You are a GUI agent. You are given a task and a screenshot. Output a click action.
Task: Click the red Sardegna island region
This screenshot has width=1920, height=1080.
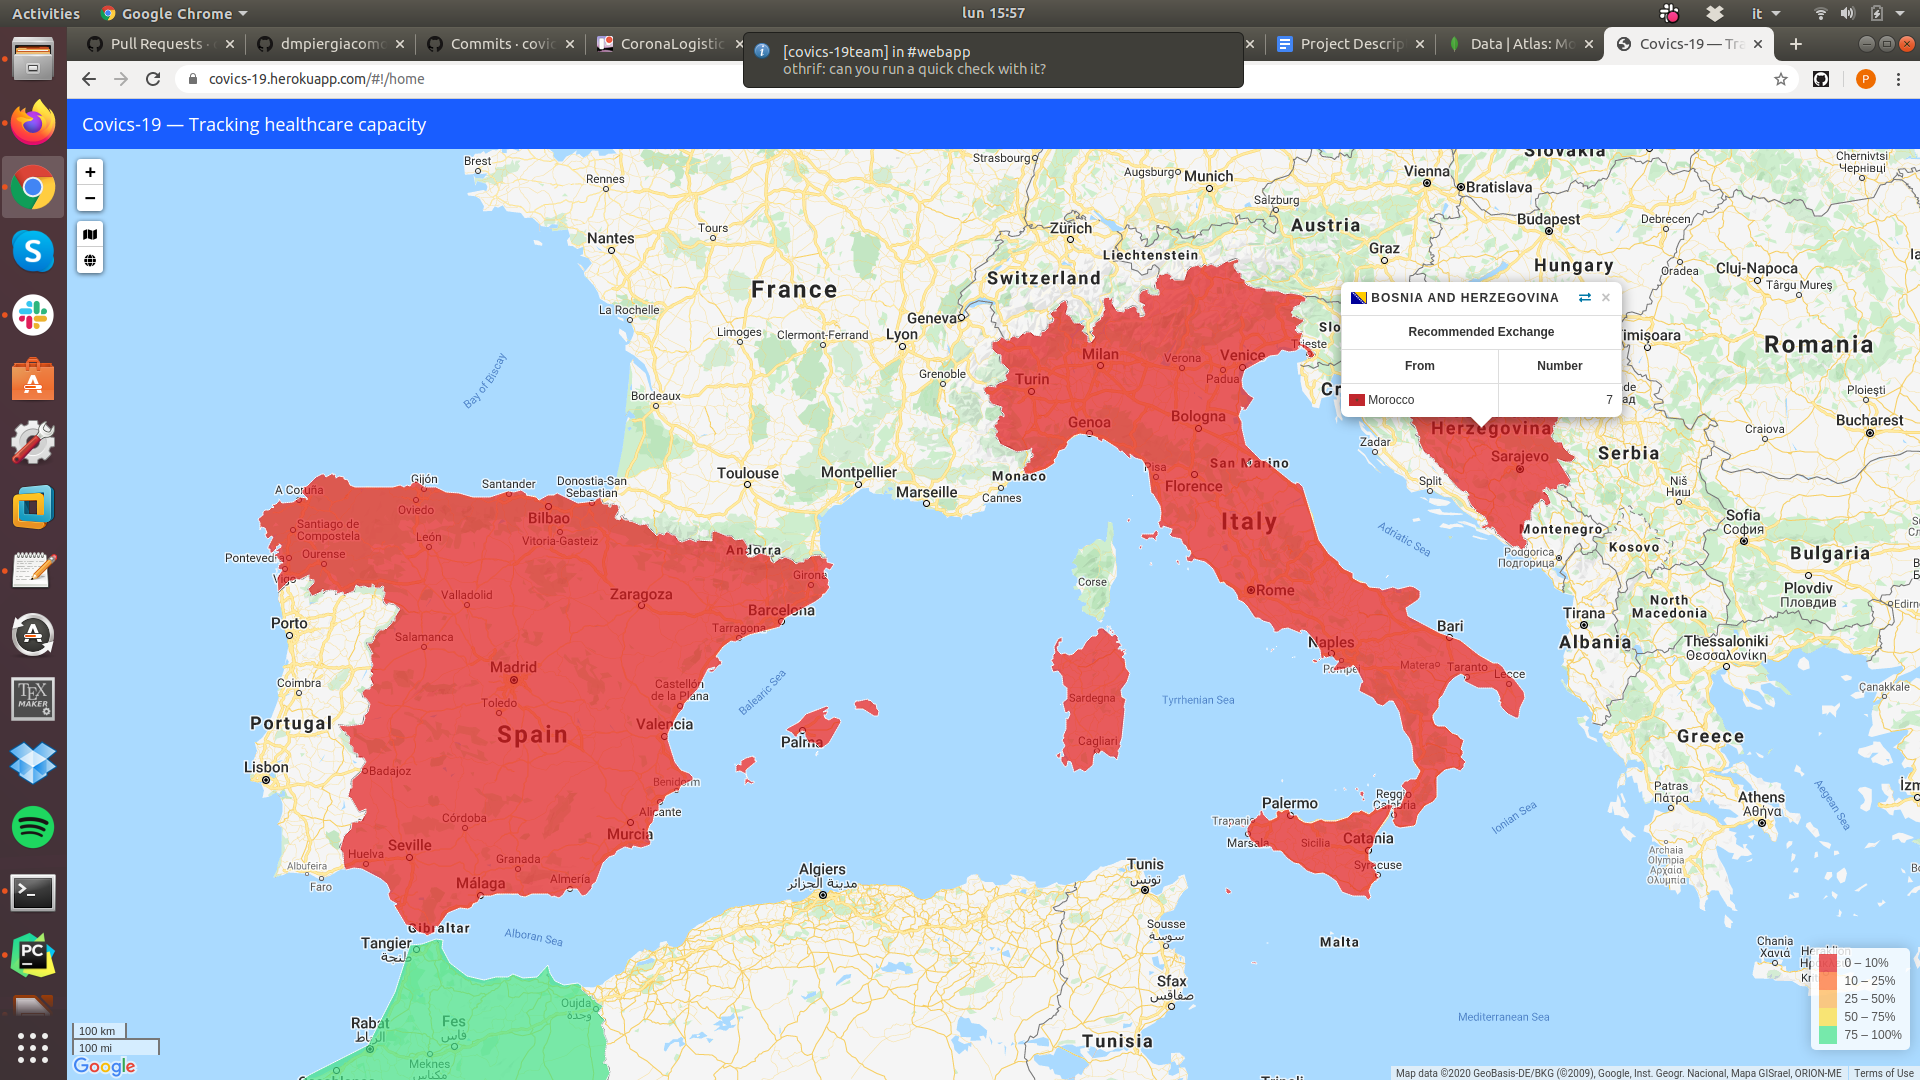point(1090,700)
